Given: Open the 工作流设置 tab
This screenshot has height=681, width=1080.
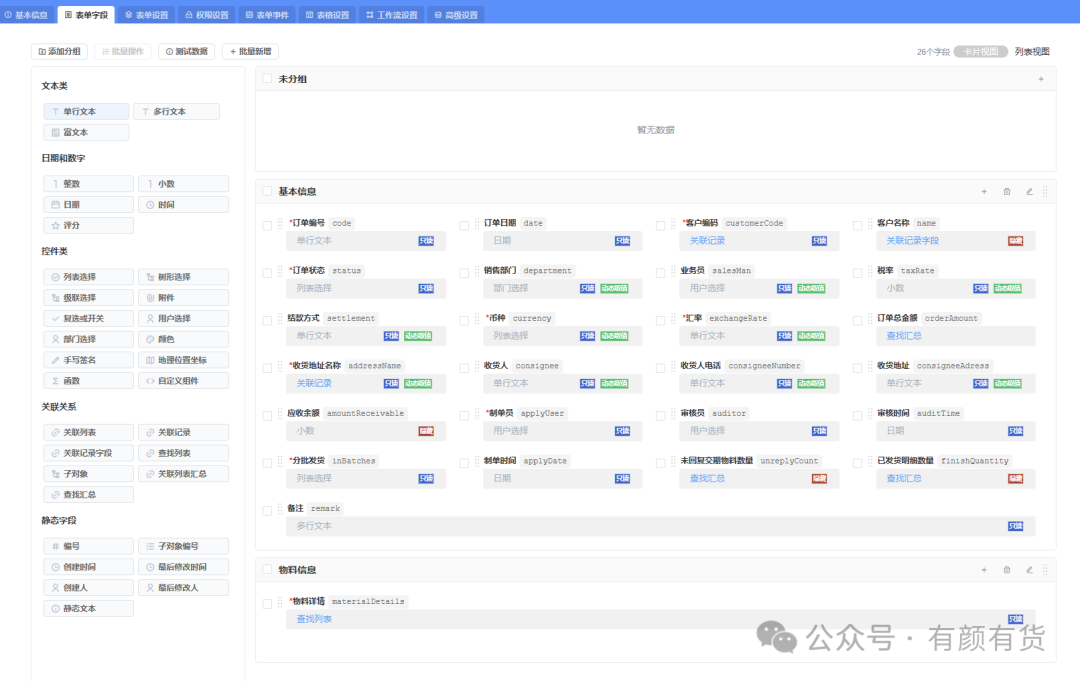Looking at the screenshot, I should (392, 14).
